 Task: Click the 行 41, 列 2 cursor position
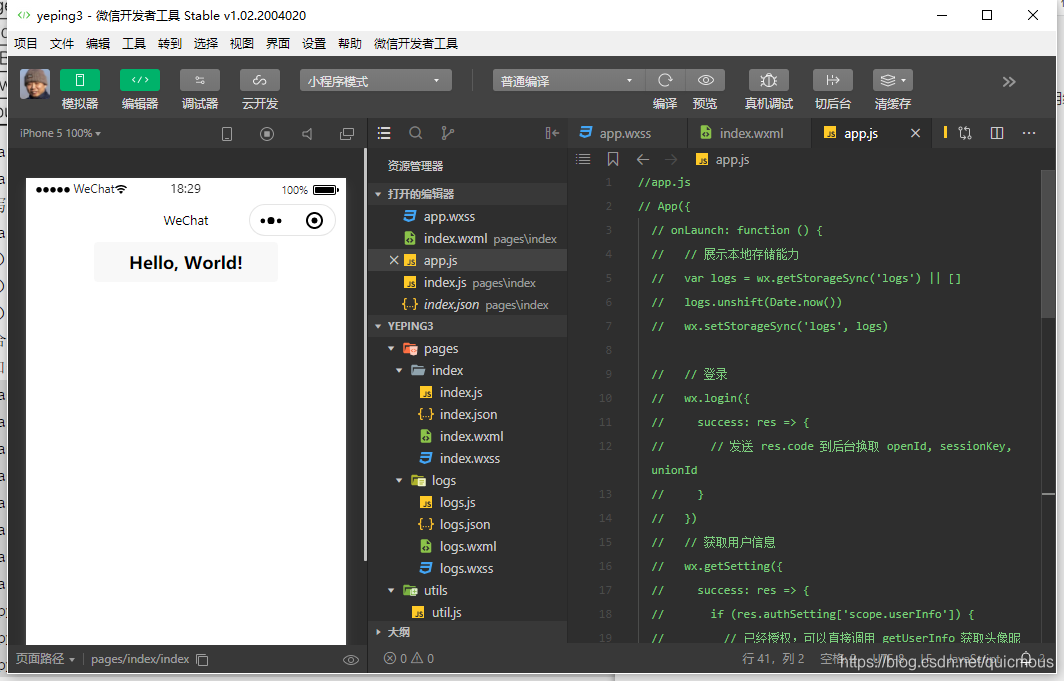pos(773,659)
